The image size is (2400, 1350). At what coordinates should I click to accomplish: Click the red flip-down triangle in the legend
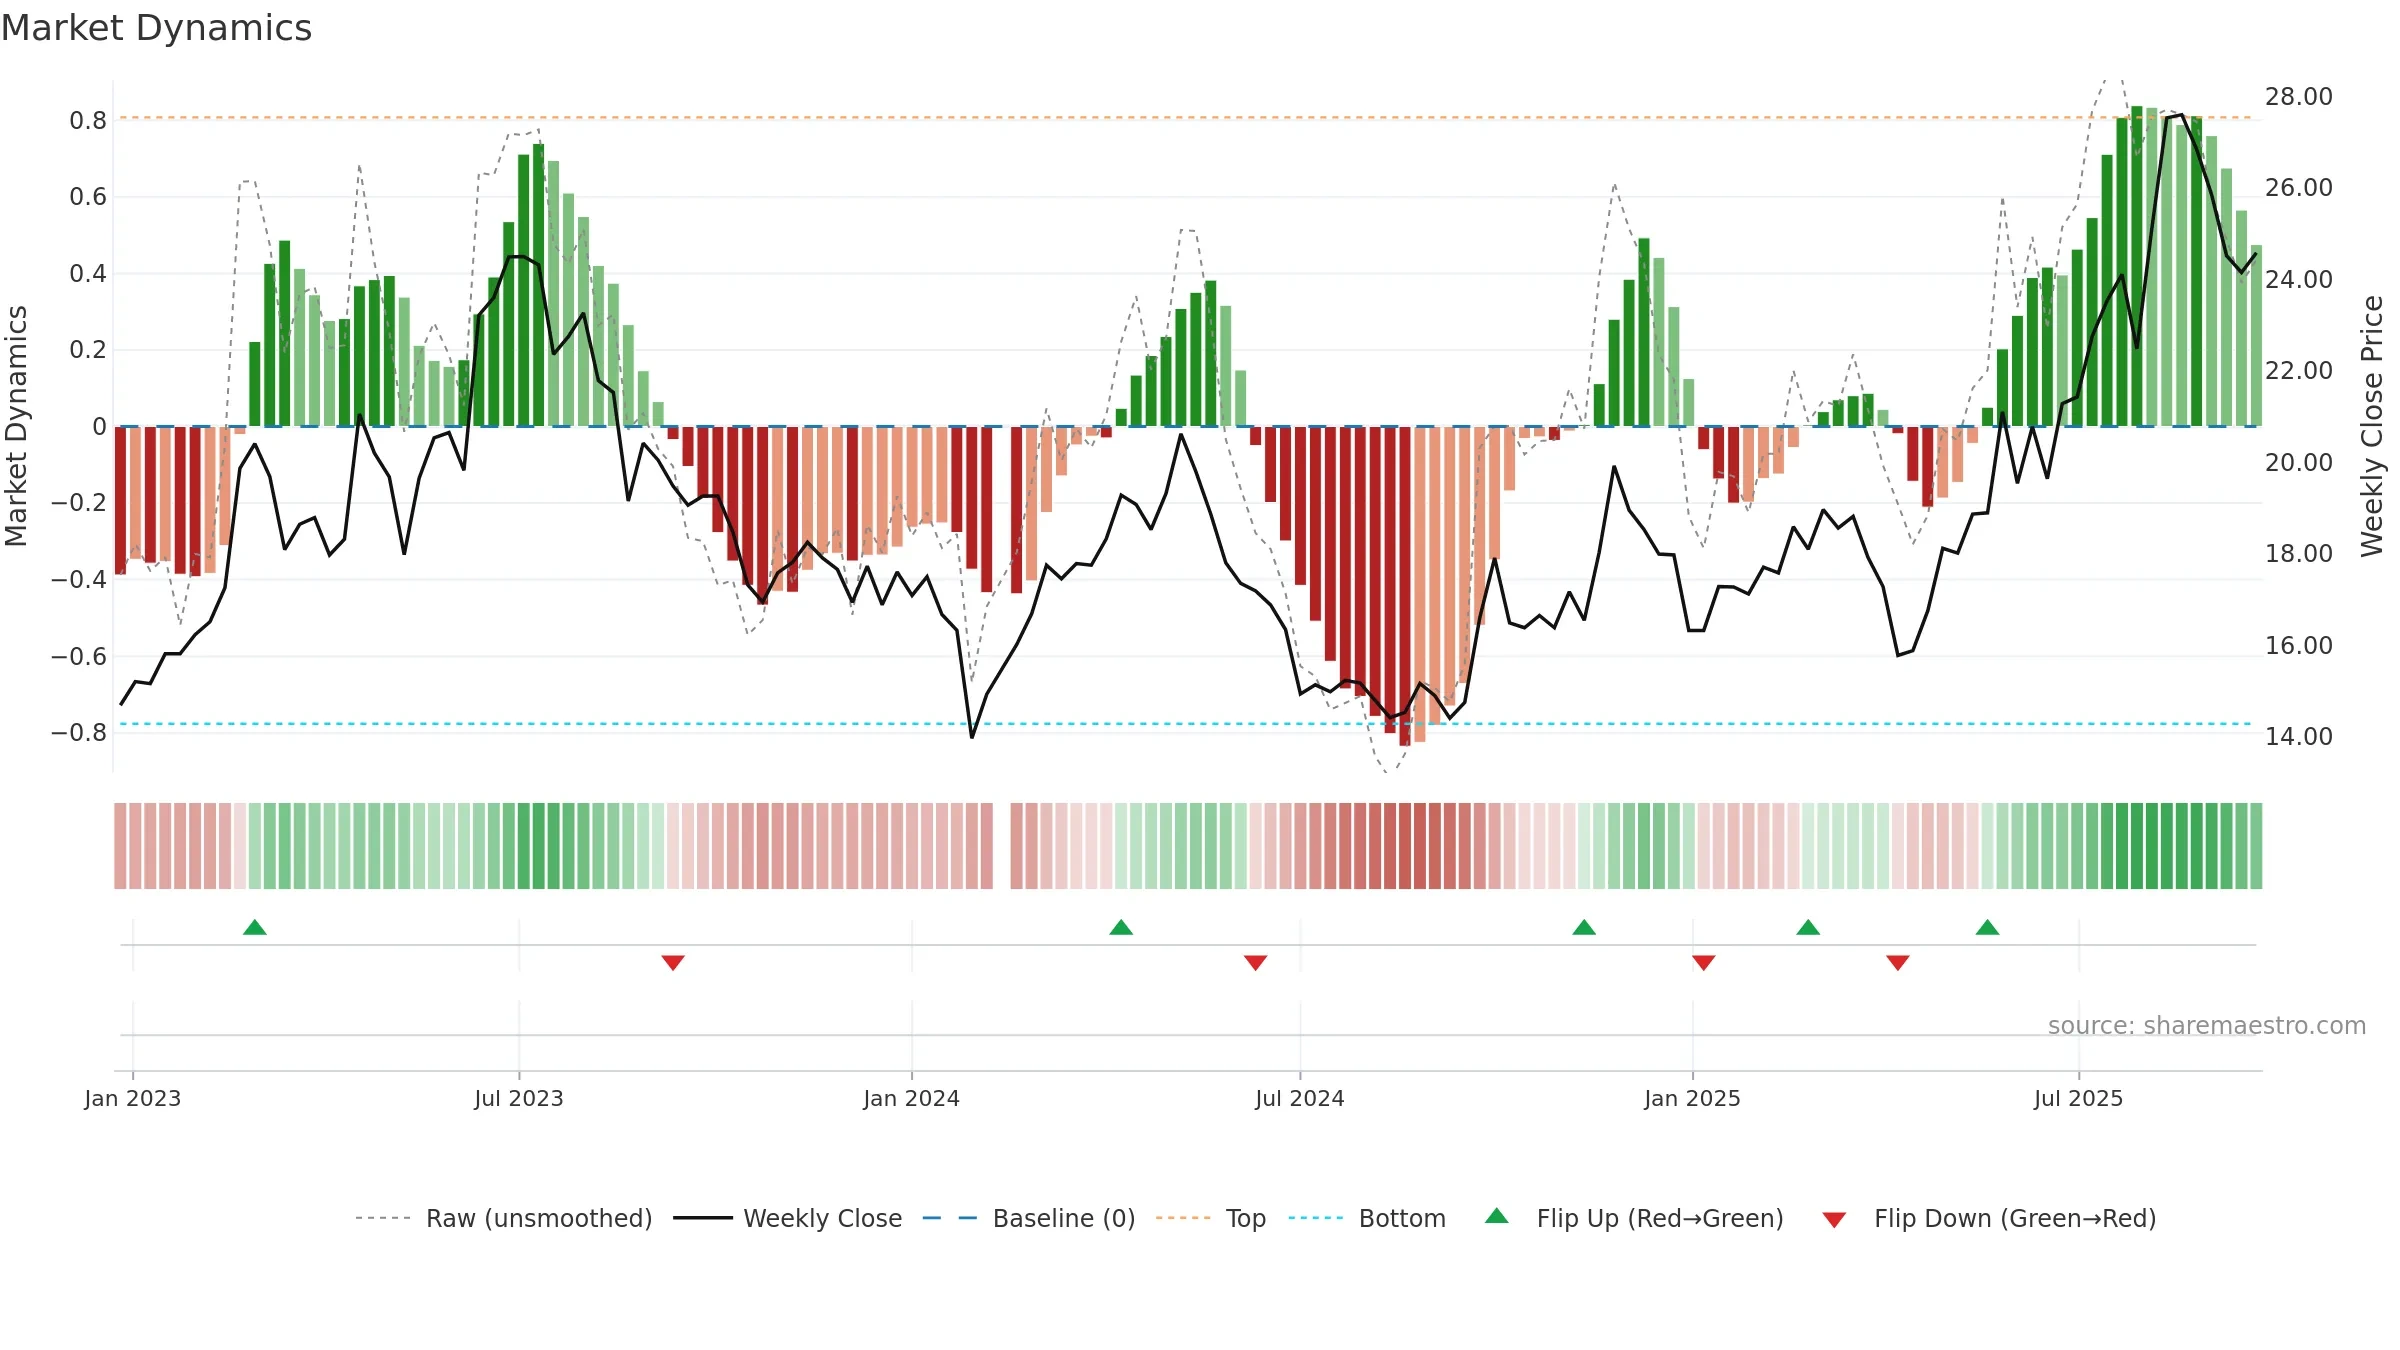[x=1834, y=1220]
